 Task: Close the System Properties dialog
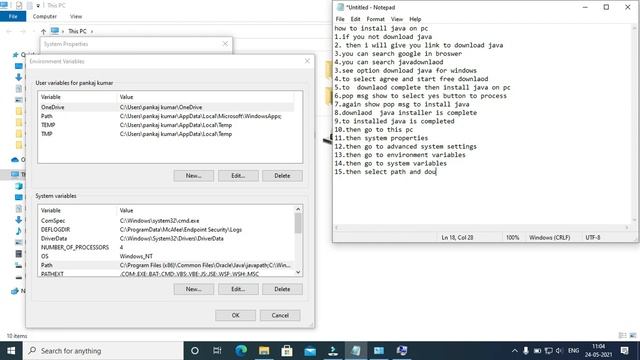[x=225, y=44]
